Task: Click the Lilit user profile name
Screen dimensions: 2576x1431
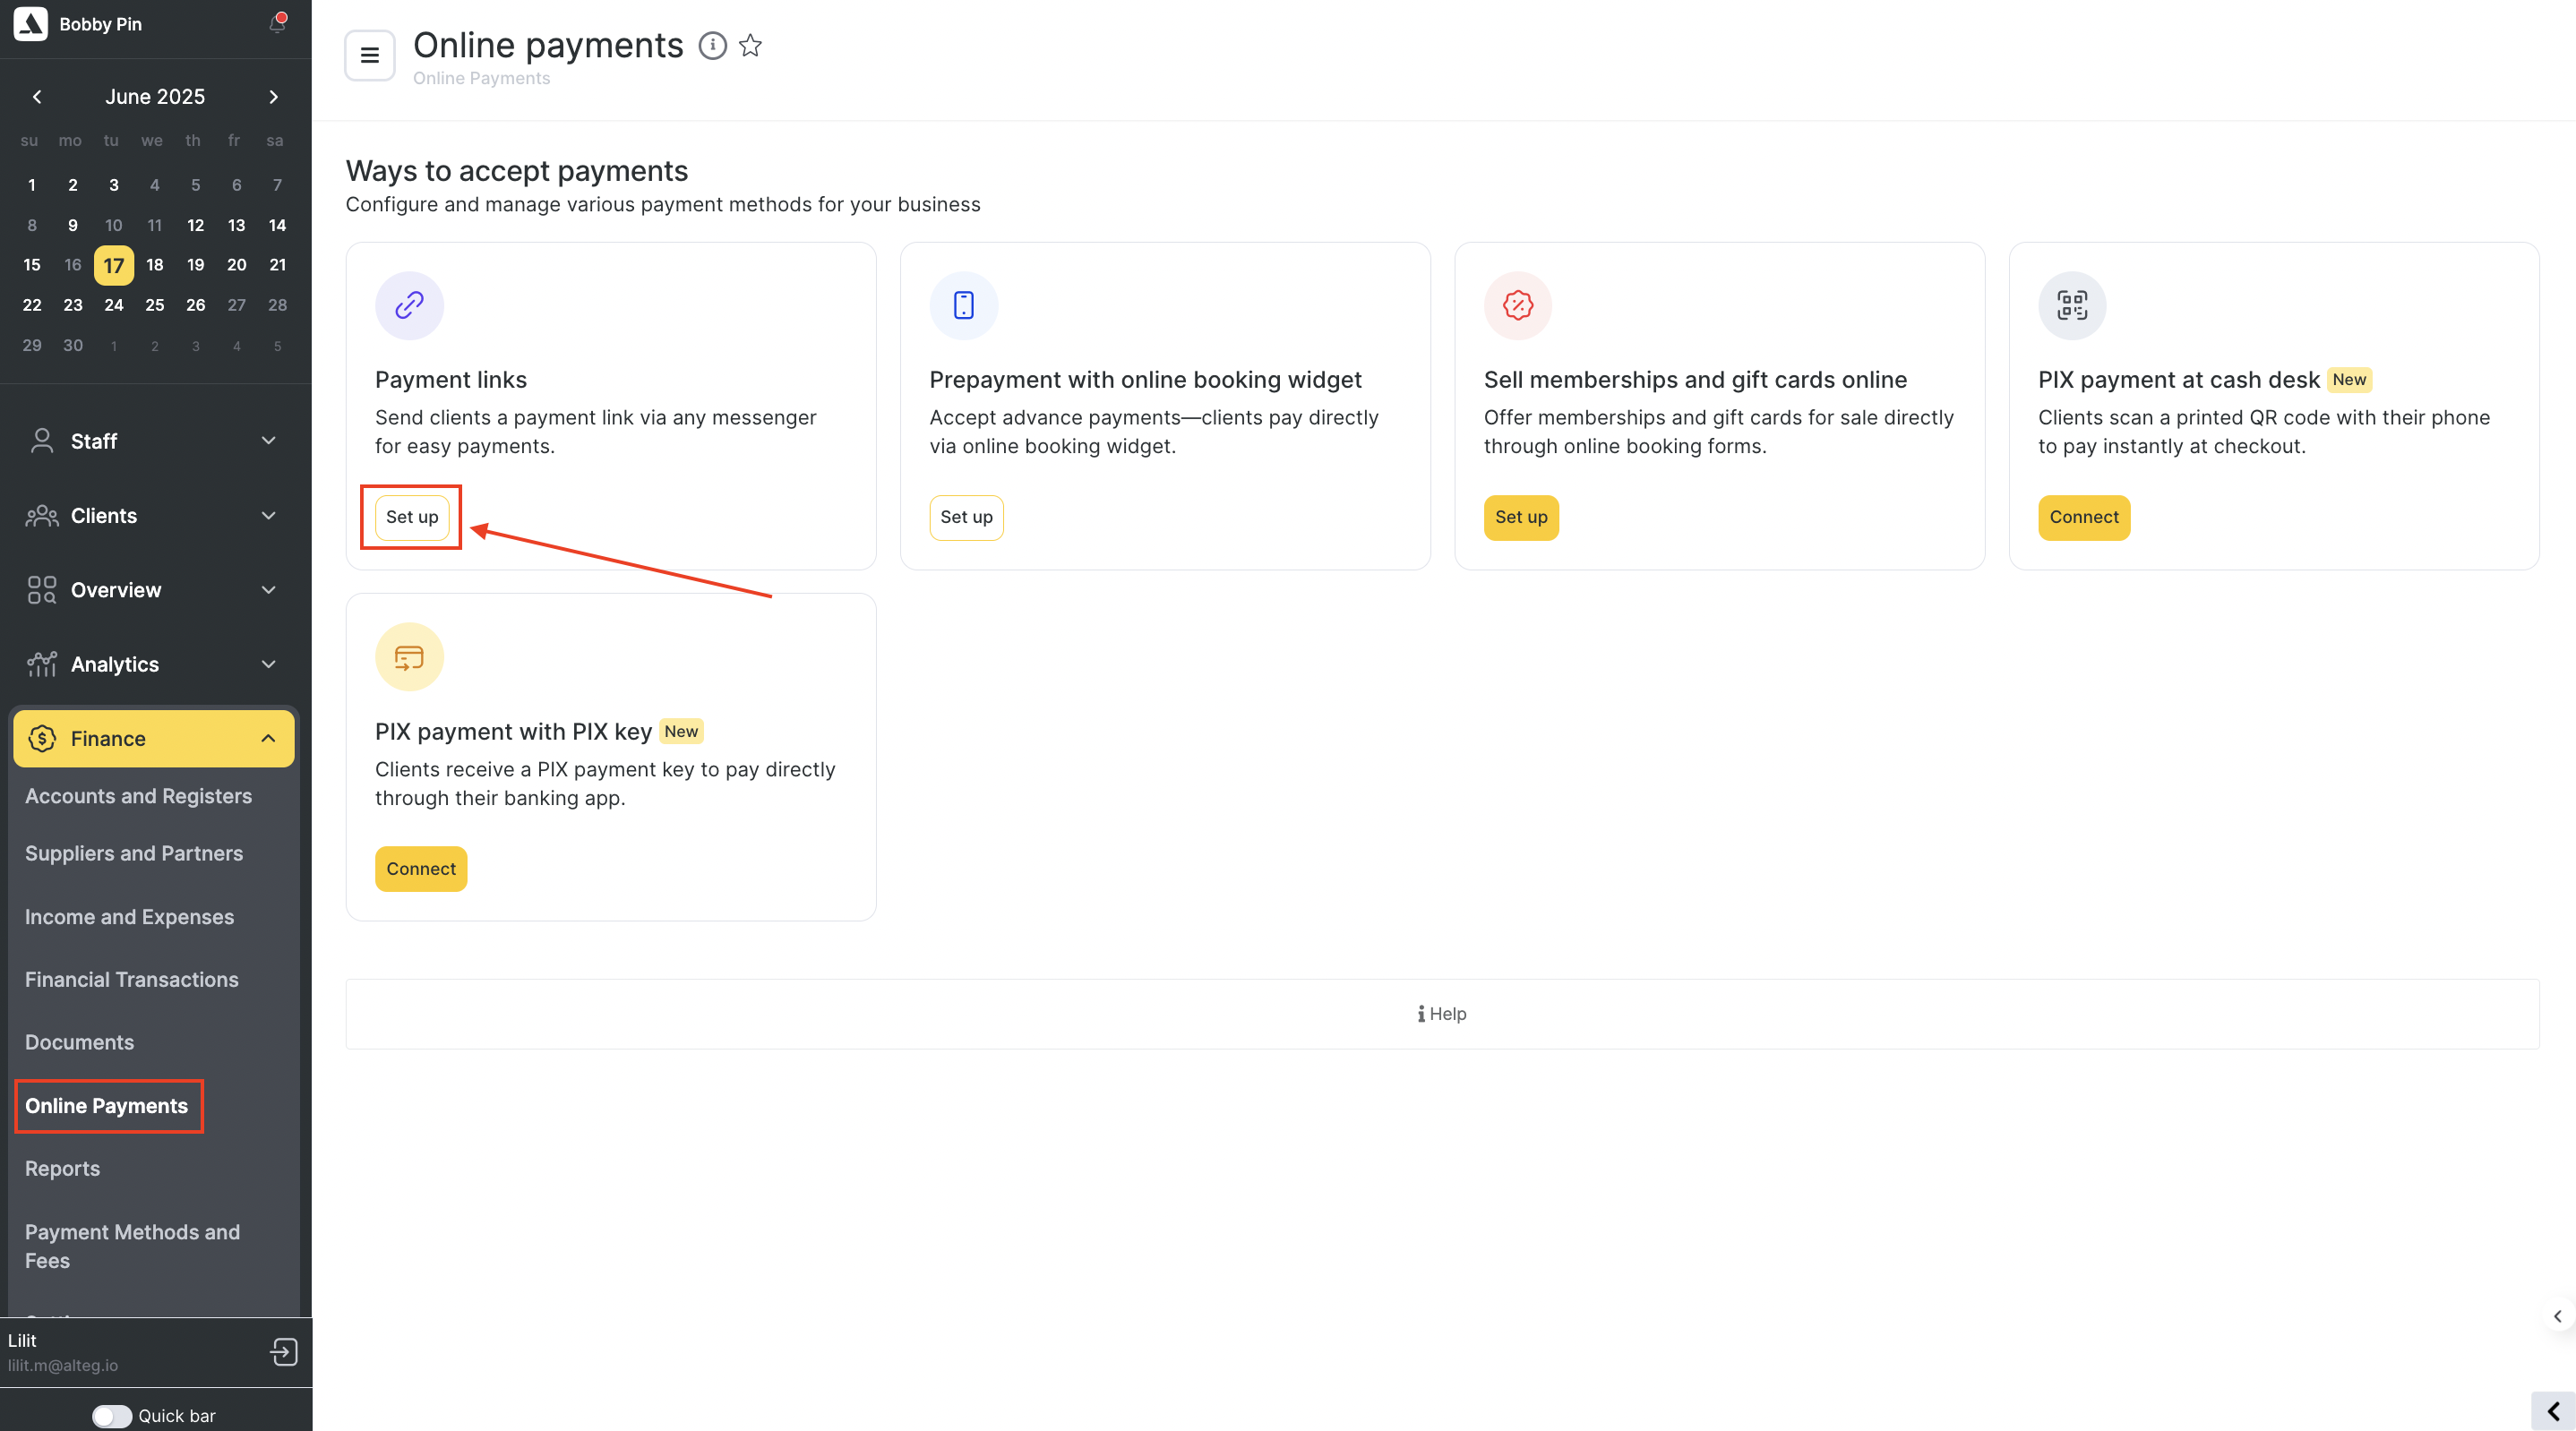Action: tap(22, 1341)
